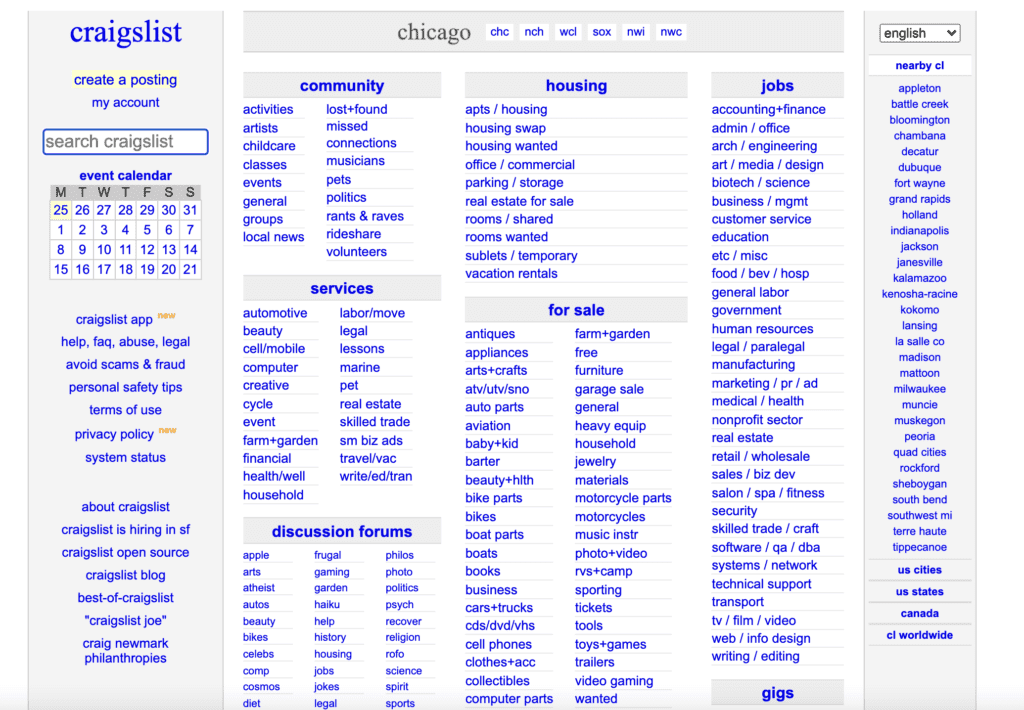Screen dimensions: 1024x710
Task: Browse antiques for sale
Action: coord(490,334)
